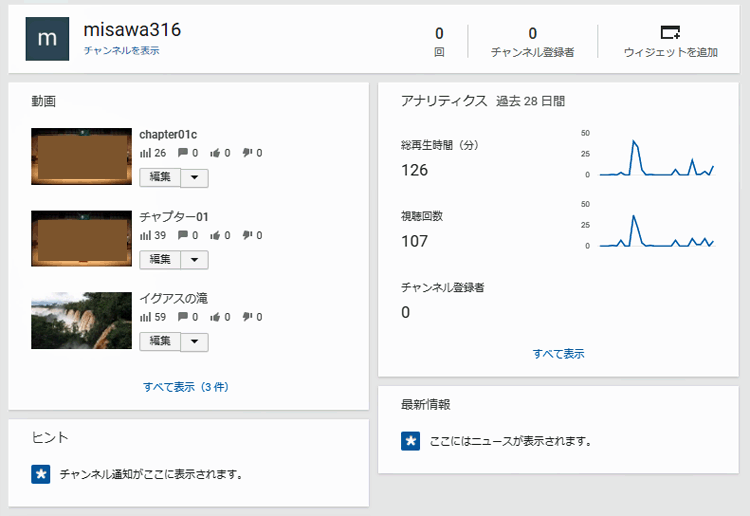Click the thumbs-down icon for チャプター01
The image size is (750, 516).
click(x=247, y=235)
